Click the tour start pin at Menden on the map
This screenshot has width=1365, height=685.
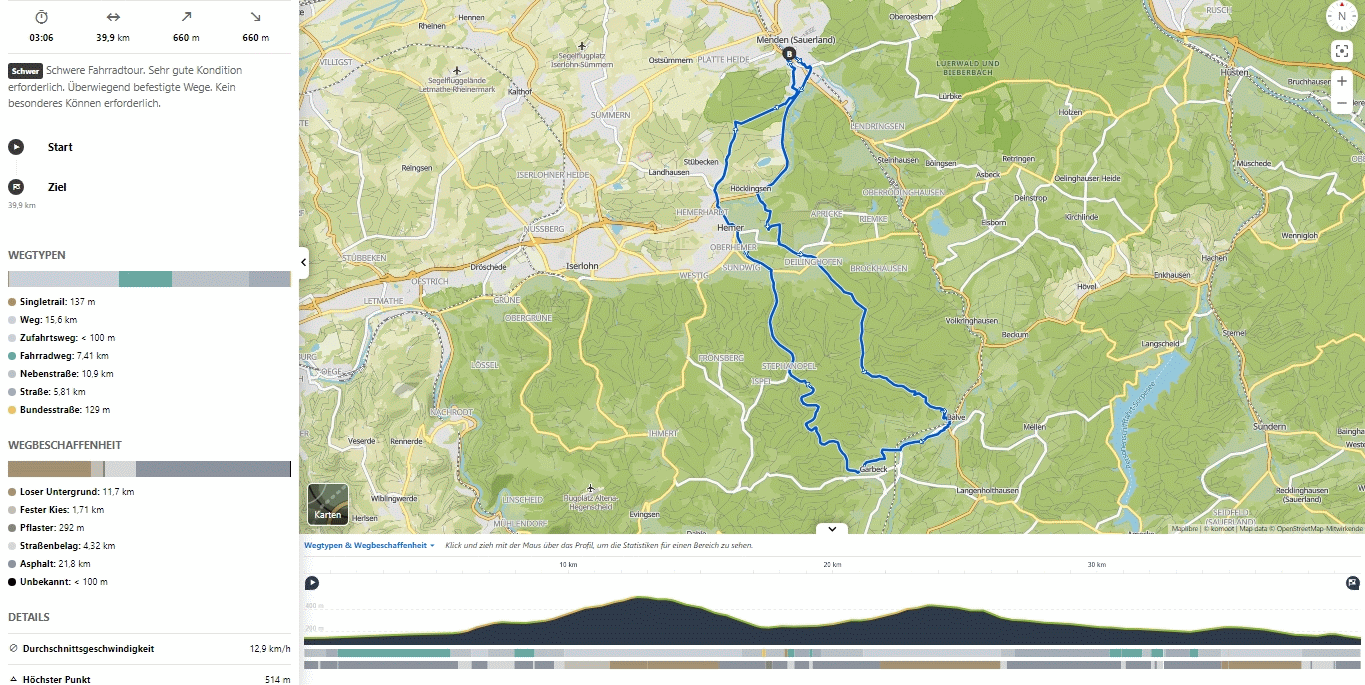789,54
